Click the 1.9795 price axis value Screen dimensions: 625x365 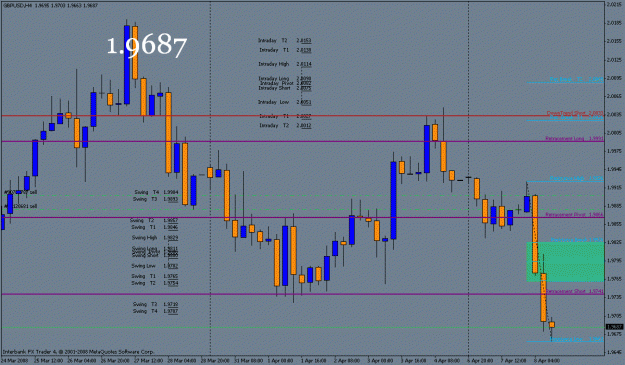[x=614, y=261]
